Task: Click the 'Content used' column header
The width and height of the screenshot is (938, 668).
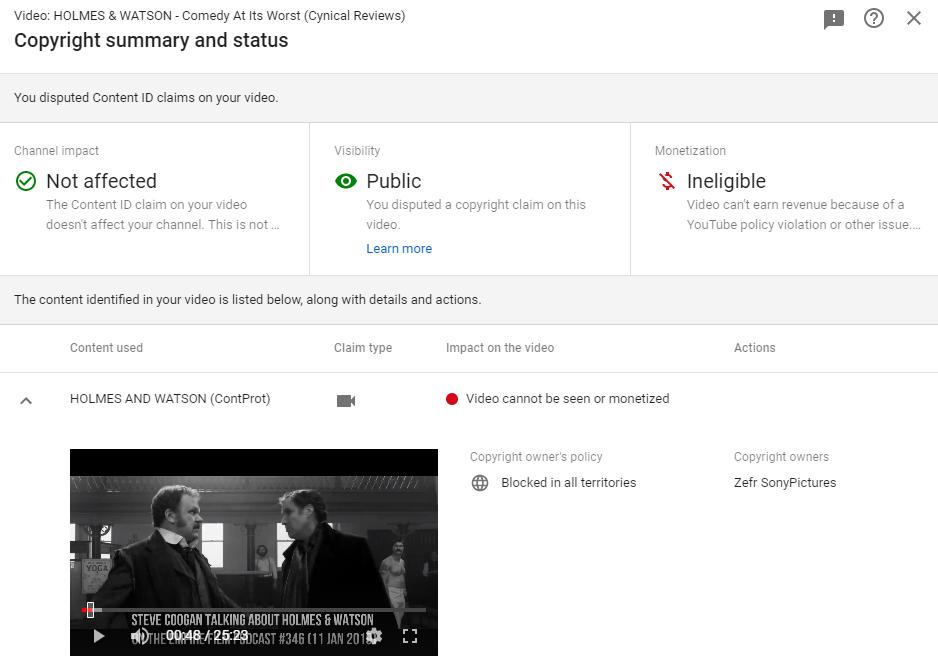Action: [x=106, y=348]
